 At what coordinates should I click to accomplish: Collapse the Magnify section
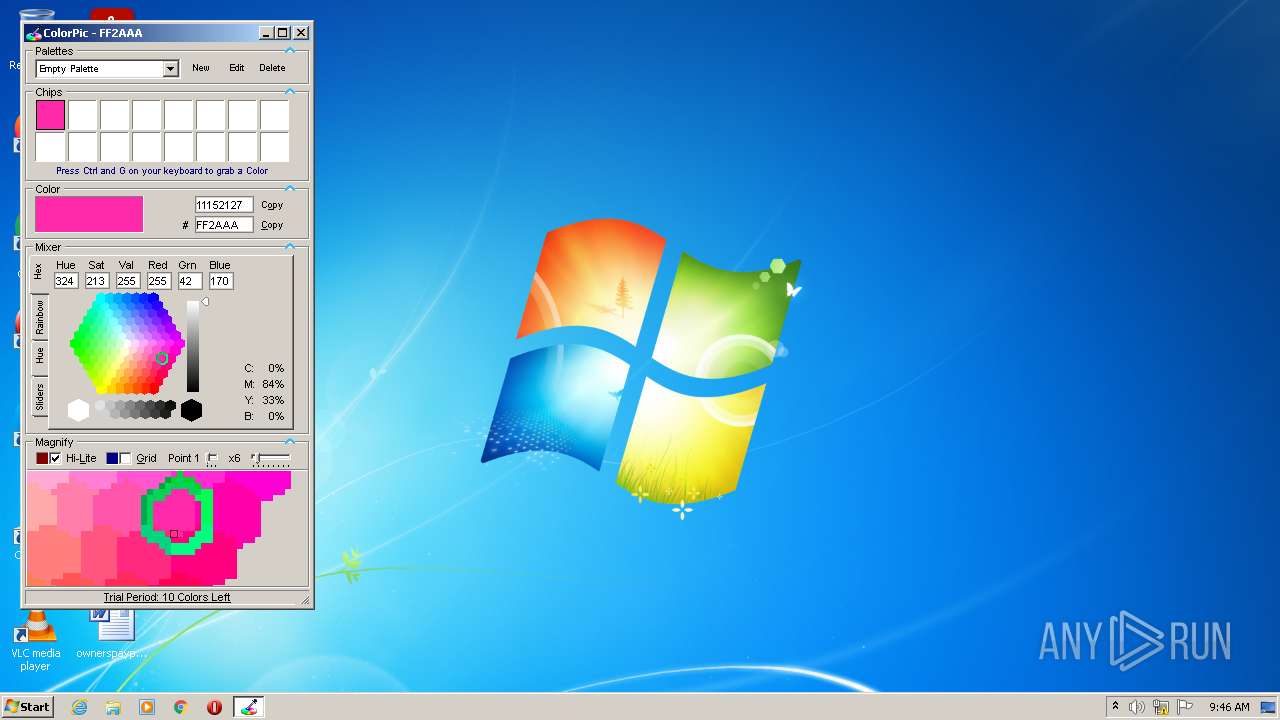[x=290, y=441]
